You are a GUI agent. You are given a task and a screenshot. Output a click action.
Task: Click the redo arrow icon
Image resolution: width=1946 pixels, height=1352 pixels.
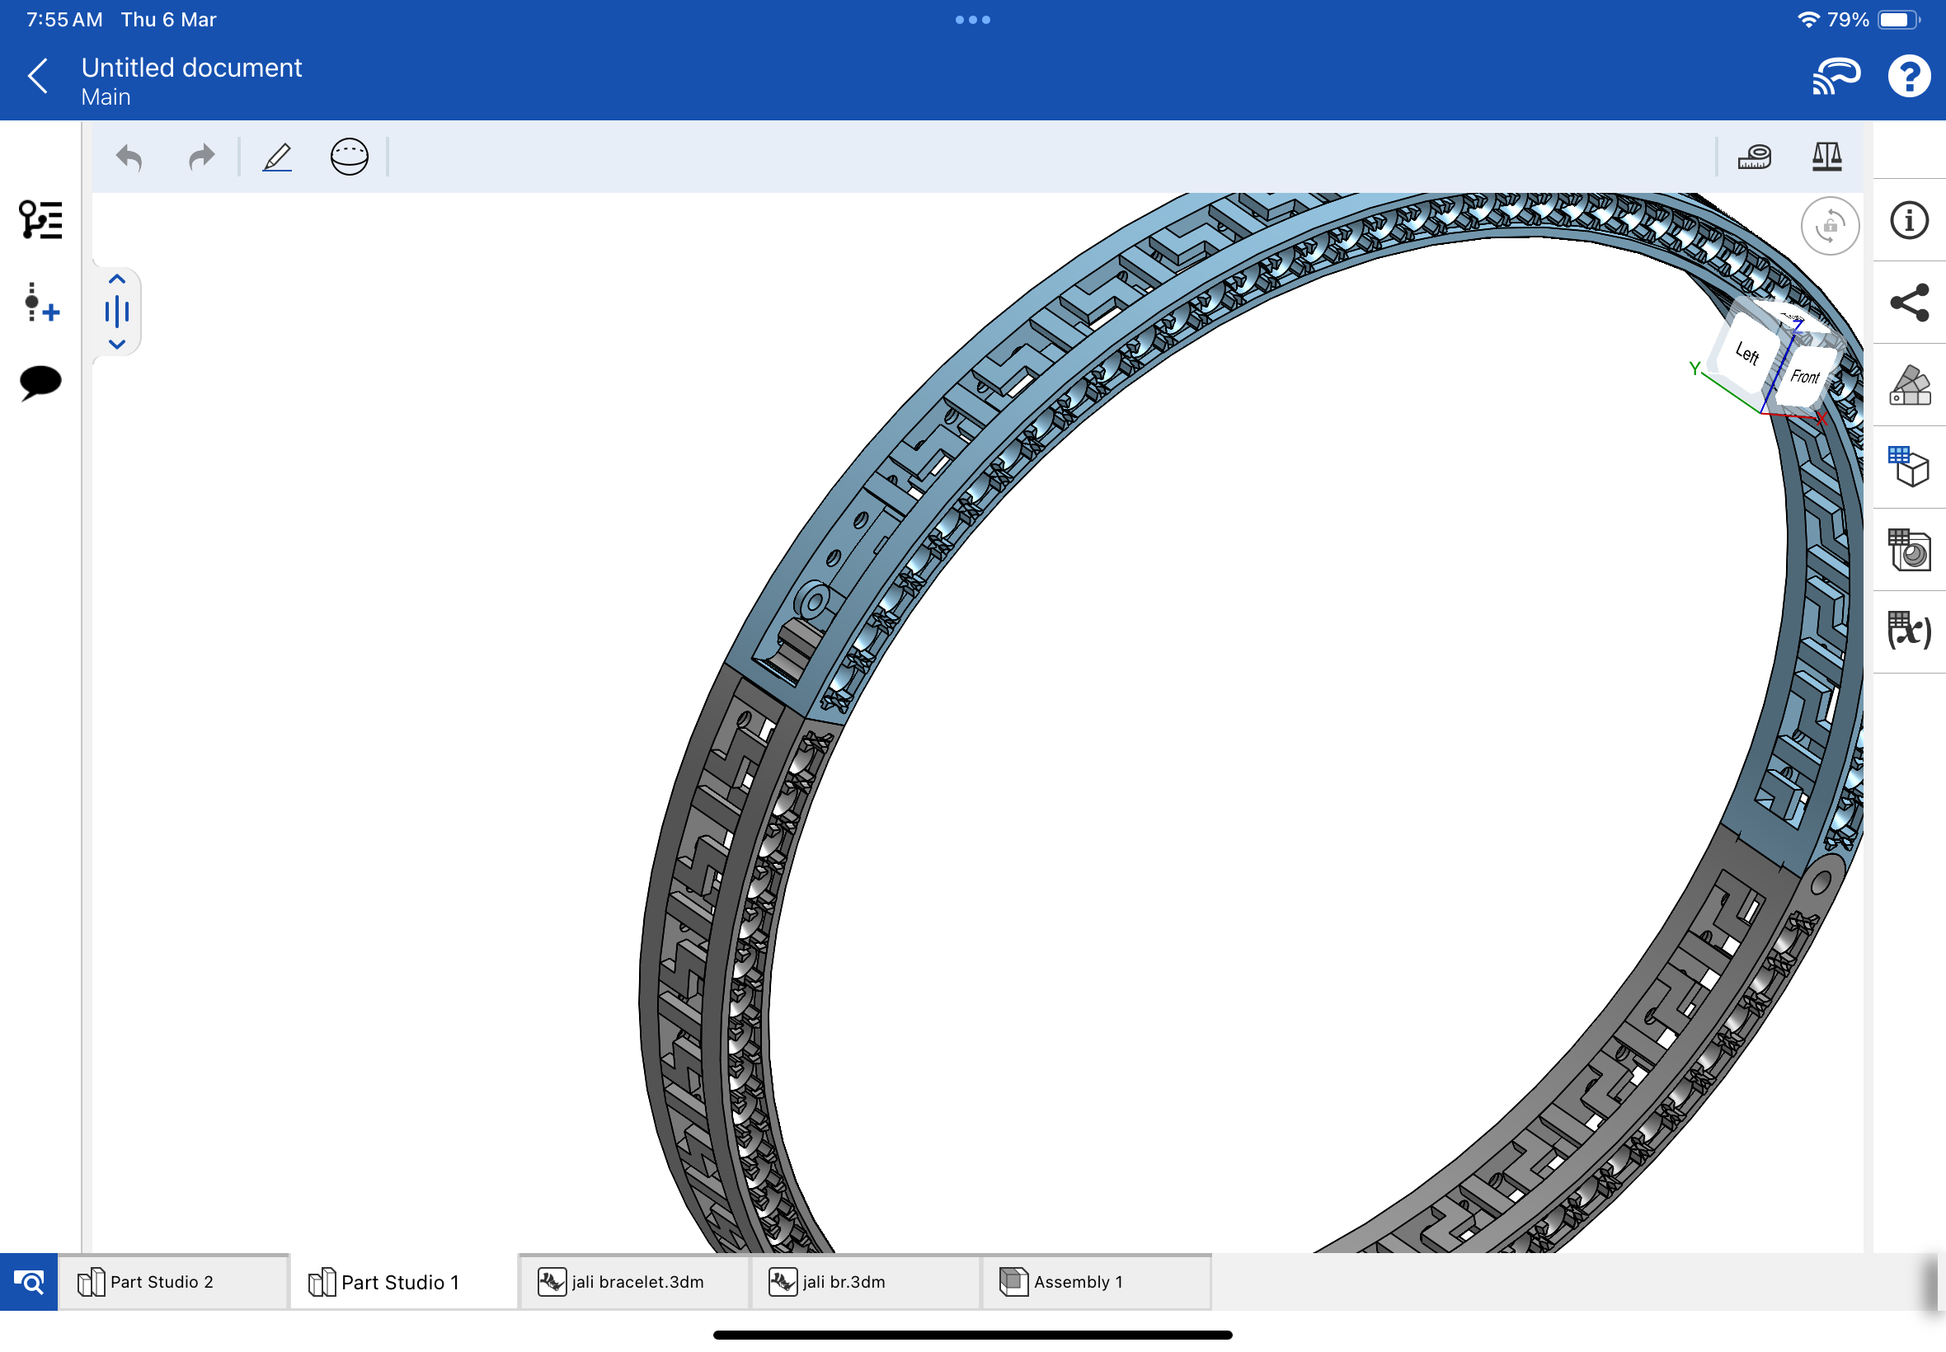pos(201,157)
